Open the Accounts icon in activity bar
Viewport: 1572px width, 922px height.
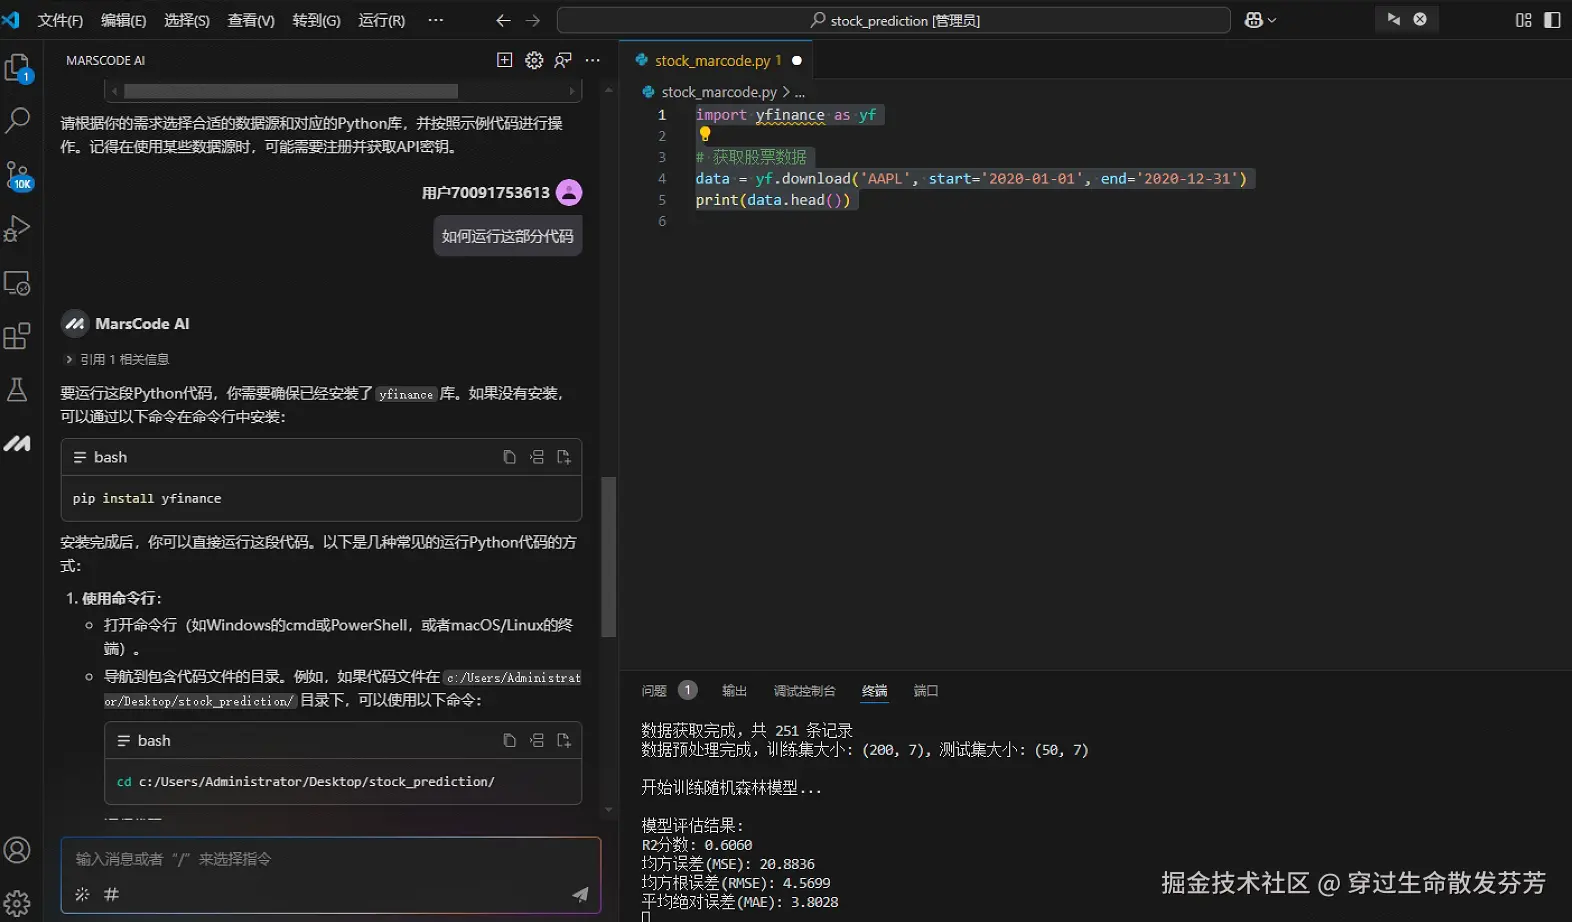coord(18,850)
